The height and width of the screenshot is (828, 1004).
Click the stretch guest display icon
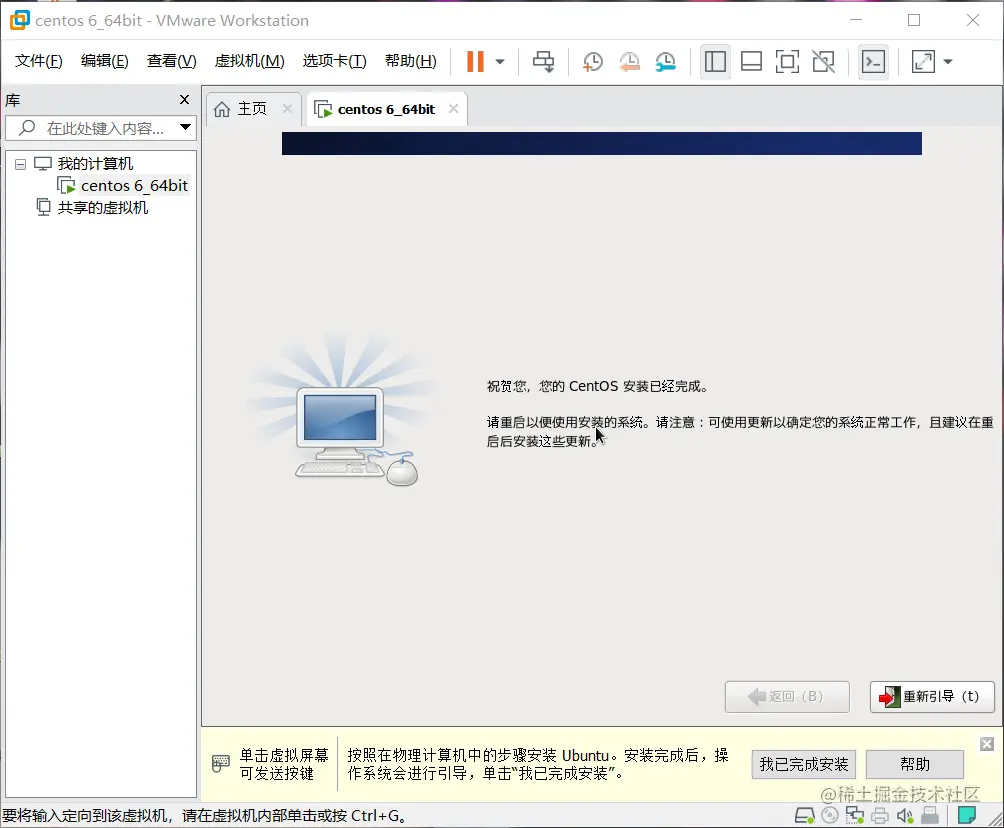tap(923, 61)
